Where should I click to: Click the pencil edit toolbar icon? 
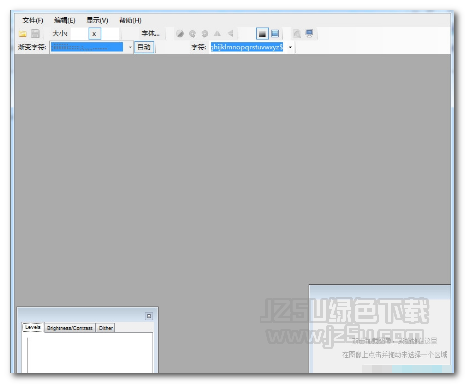(x=180, y=34)
